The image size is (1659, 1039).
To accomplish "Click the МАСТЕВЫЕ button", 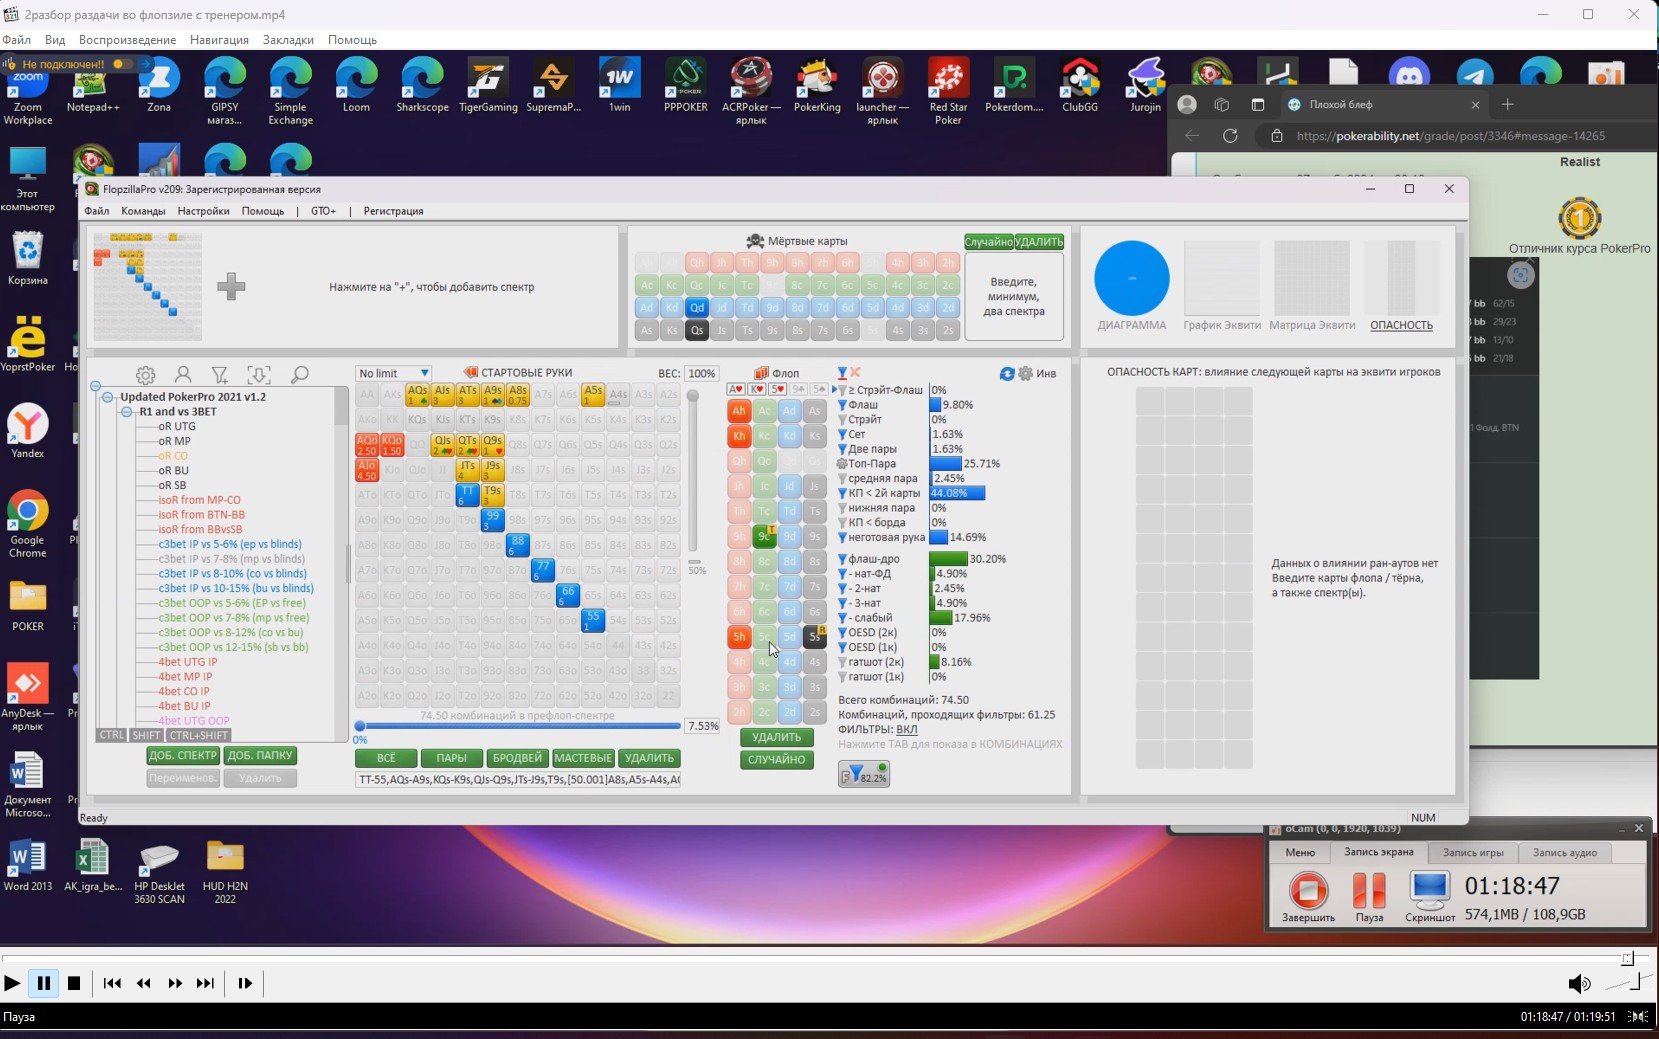I will (583, 758).
